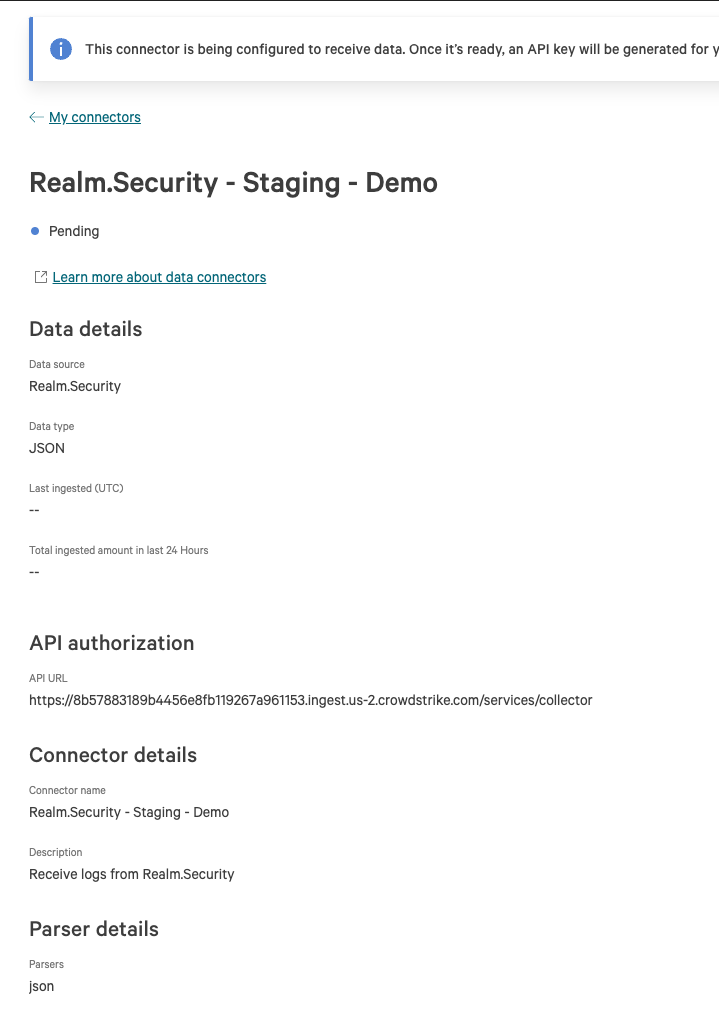The width and height of the screenshot is (719, 1022).
Task: Click the Last ingested (UTC) label
Action: point(76,488)
